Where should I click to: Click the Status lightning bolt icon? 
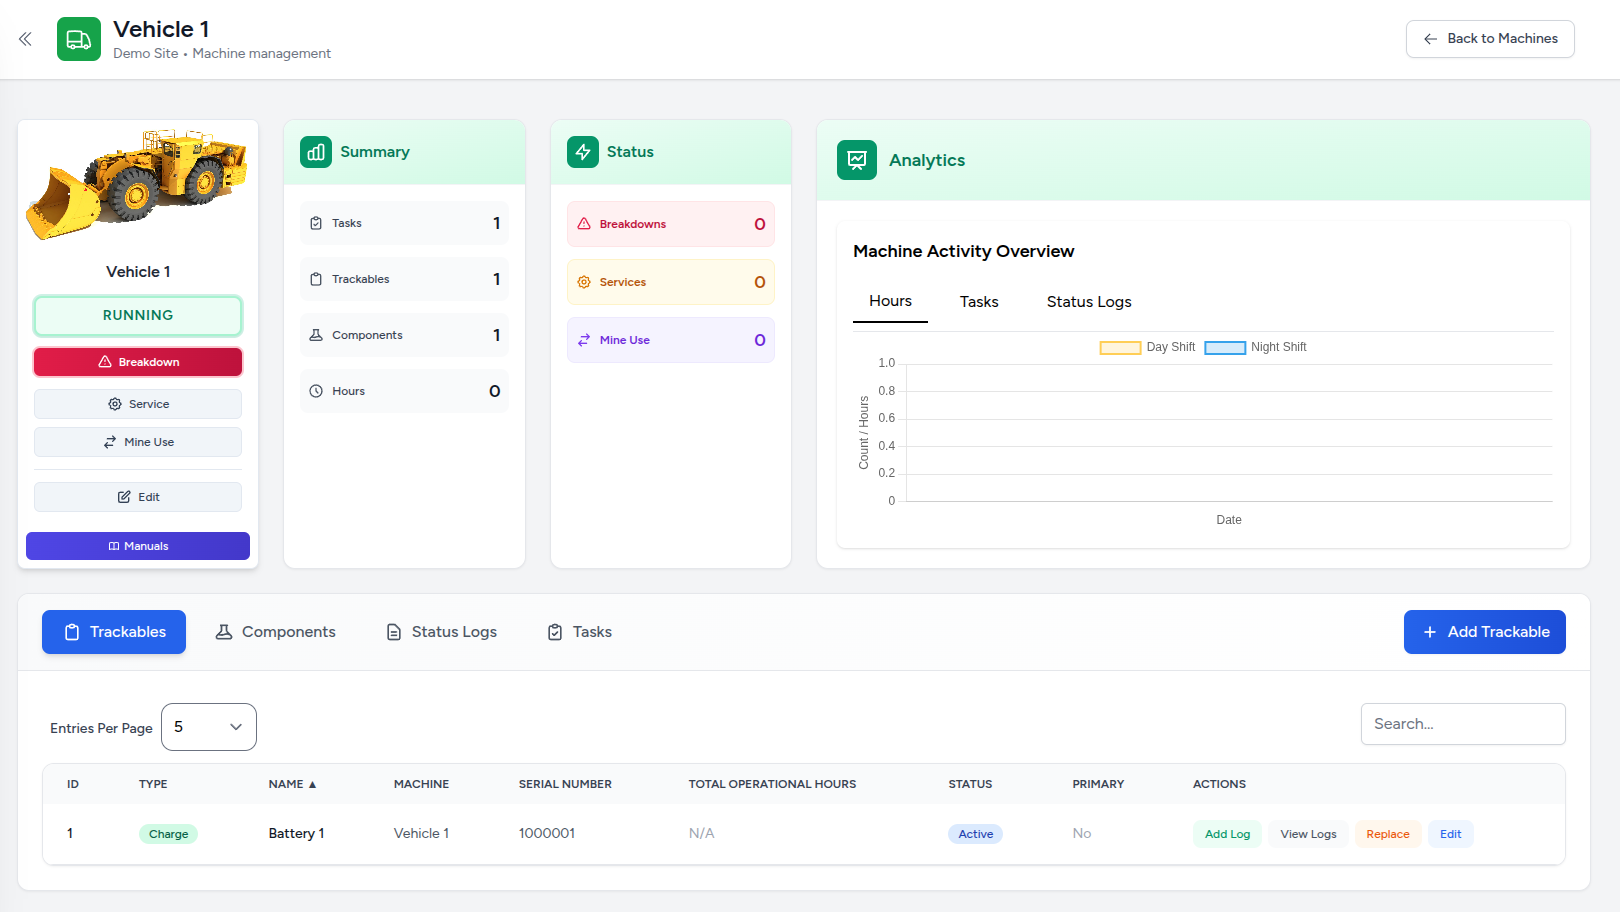pos(583,152)
